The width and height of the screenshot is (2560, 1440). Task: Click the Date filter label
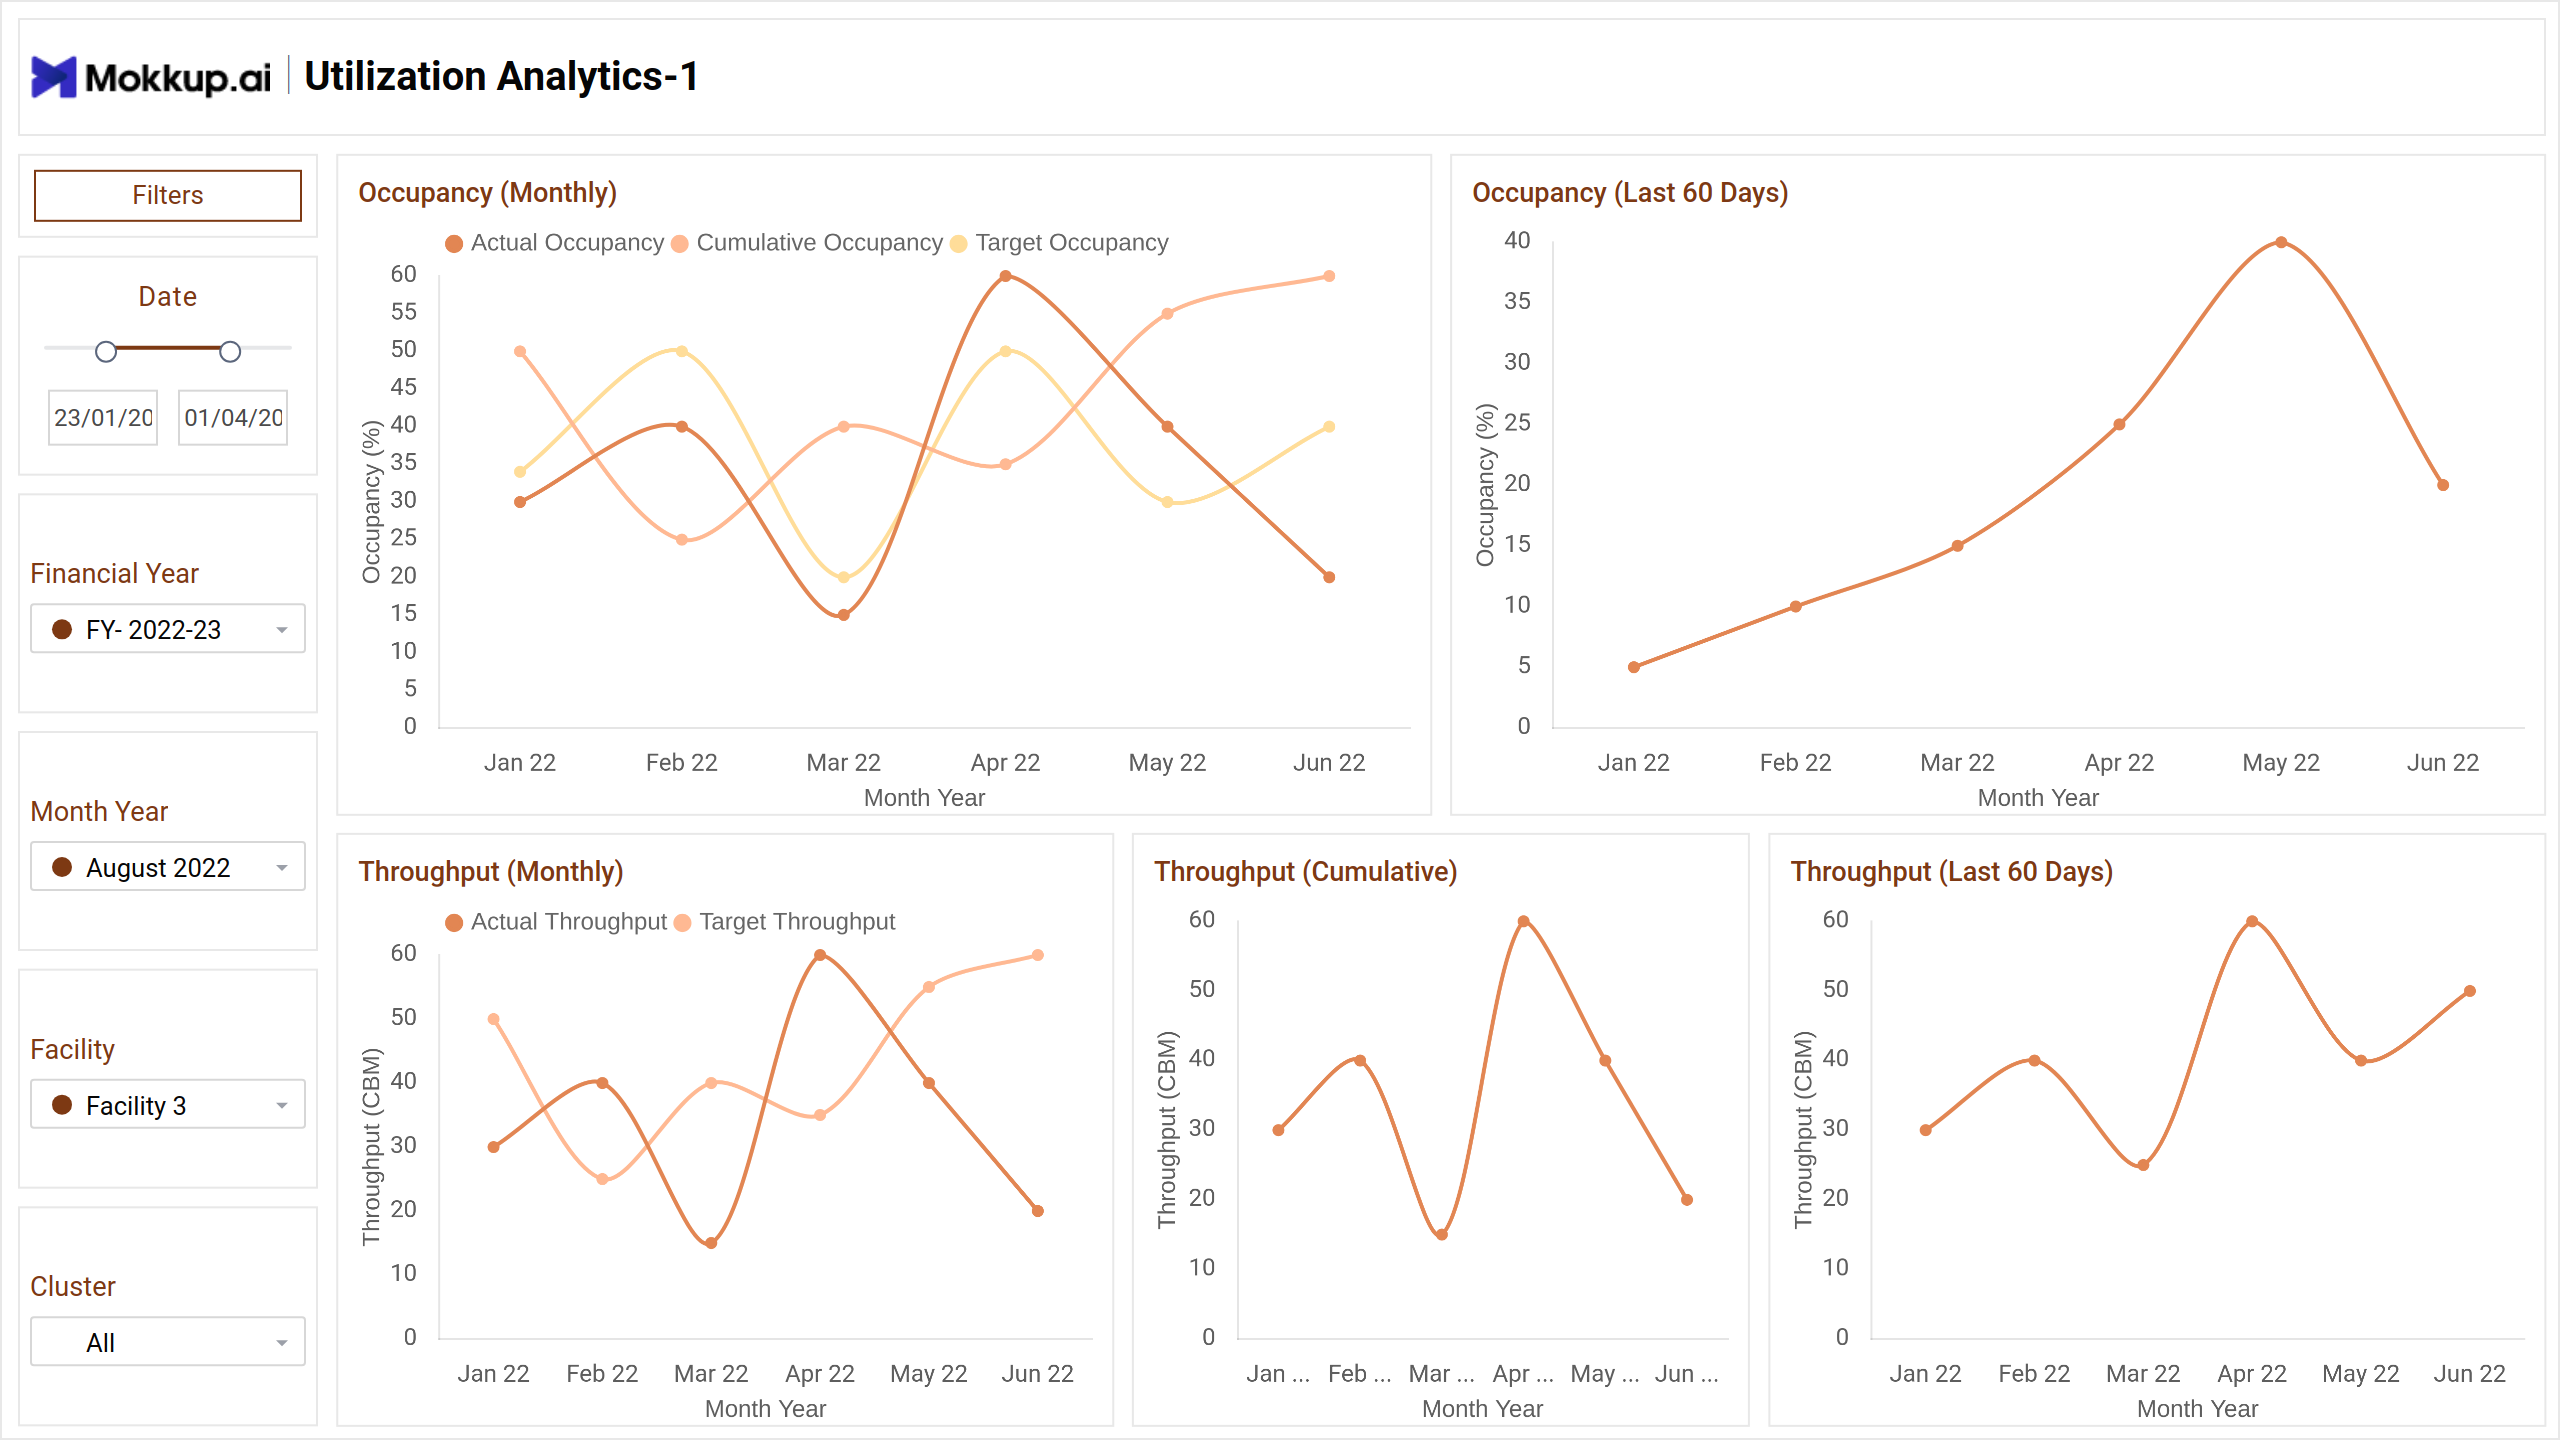(x=168, y=296)
